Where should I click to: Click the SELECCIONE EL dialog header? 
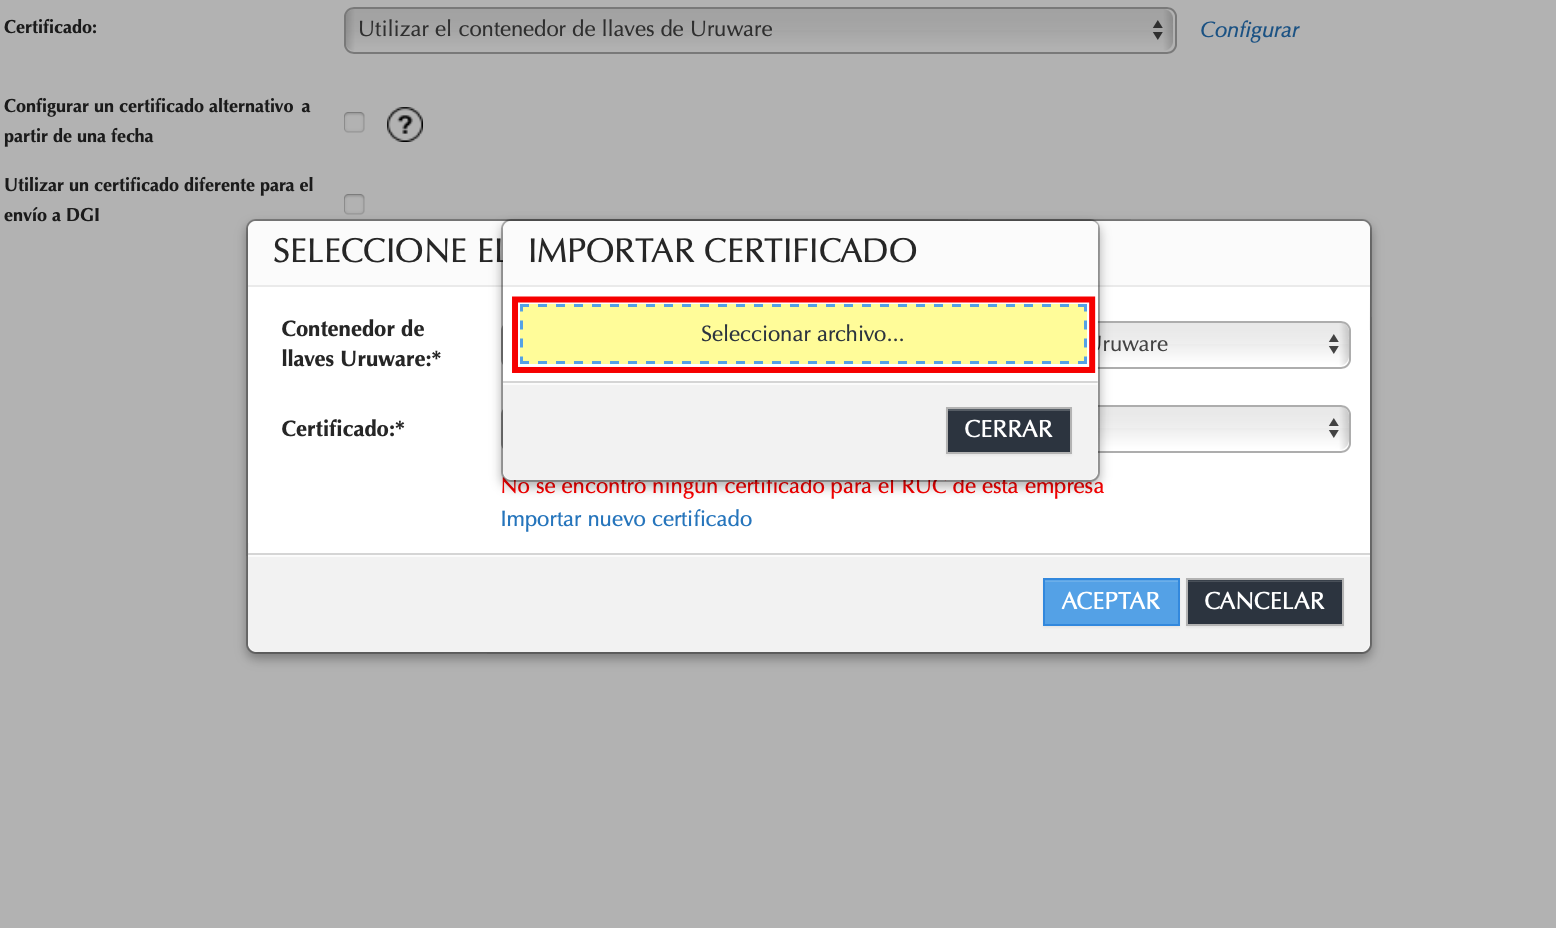pos(389,250)
